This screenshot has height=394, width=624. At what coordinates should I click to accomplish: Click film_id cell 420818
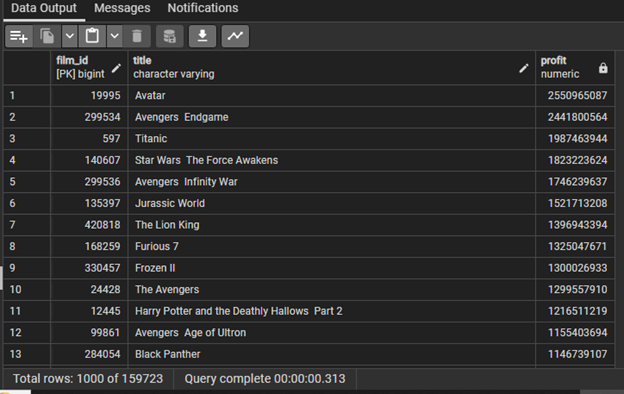tap(89, 225)
